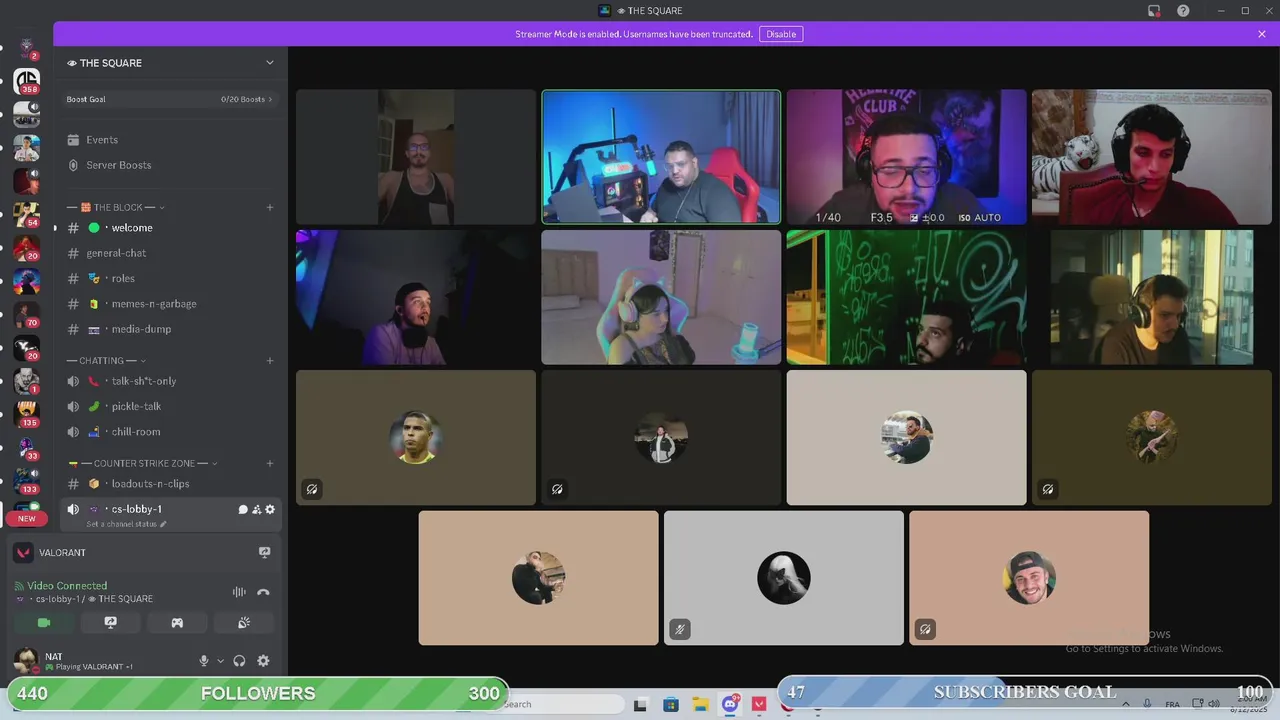The width and height of the screenshot is (1280, 720).
Task: Open Task View on the taskbar
Action: pos(640,704)
